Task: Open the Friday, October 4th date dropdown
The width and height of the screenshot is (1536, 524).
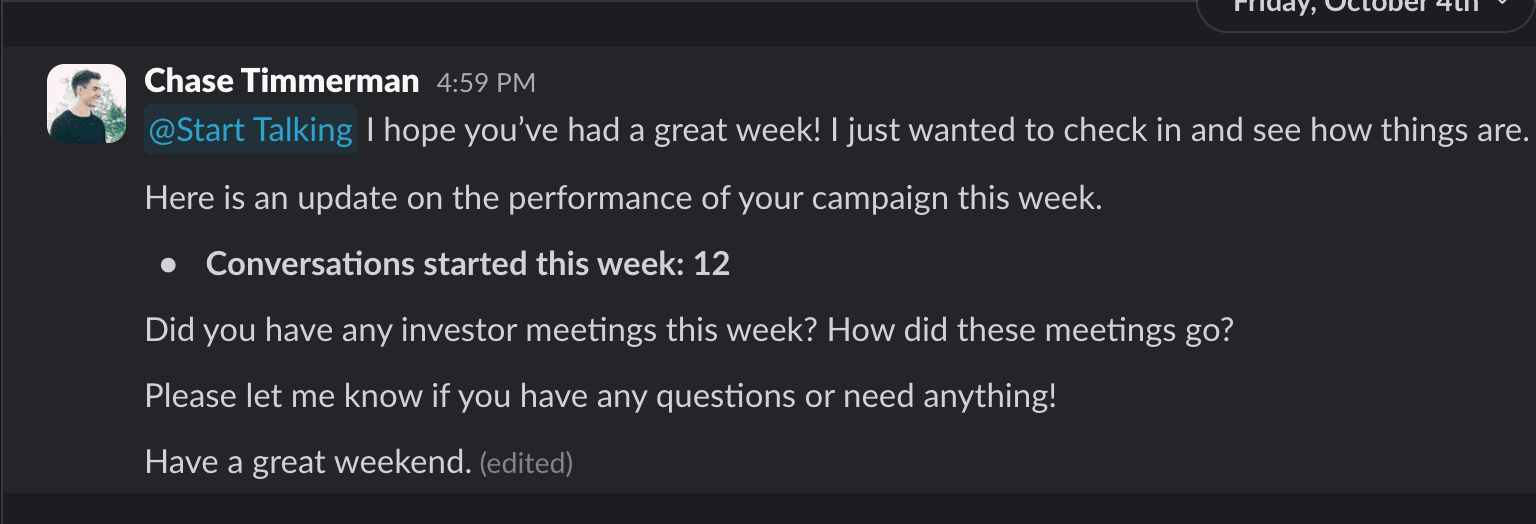Action: pyautogui.click(x=1365, y=10)
